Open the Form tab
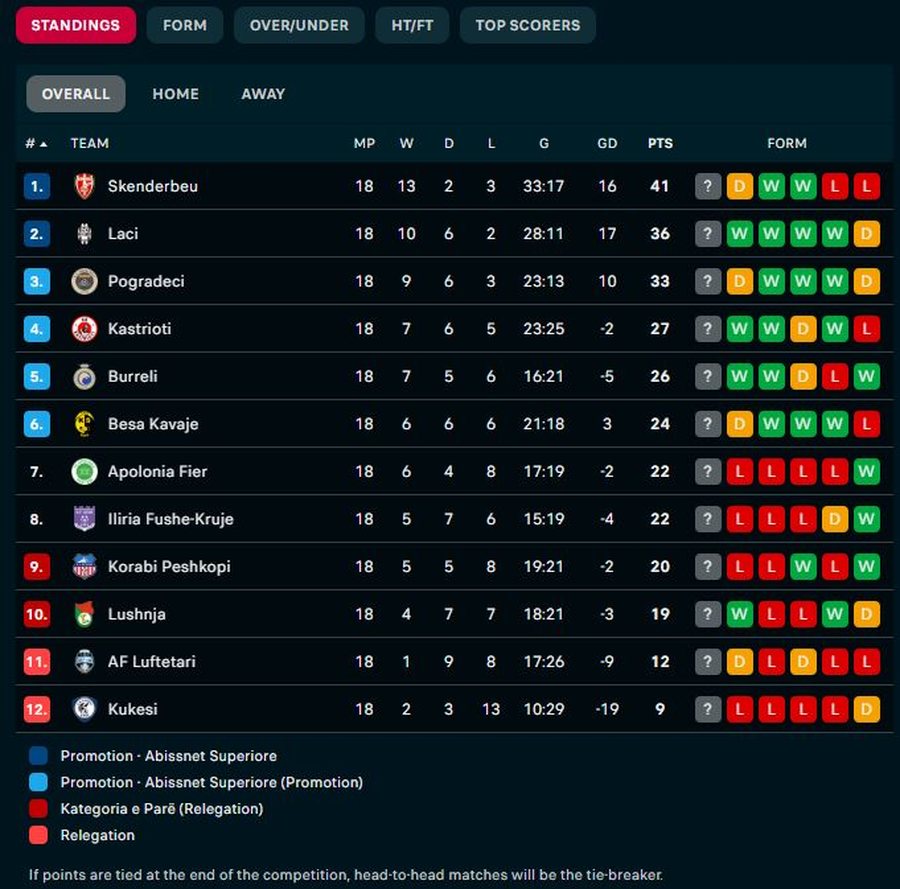 click(185, 25)
